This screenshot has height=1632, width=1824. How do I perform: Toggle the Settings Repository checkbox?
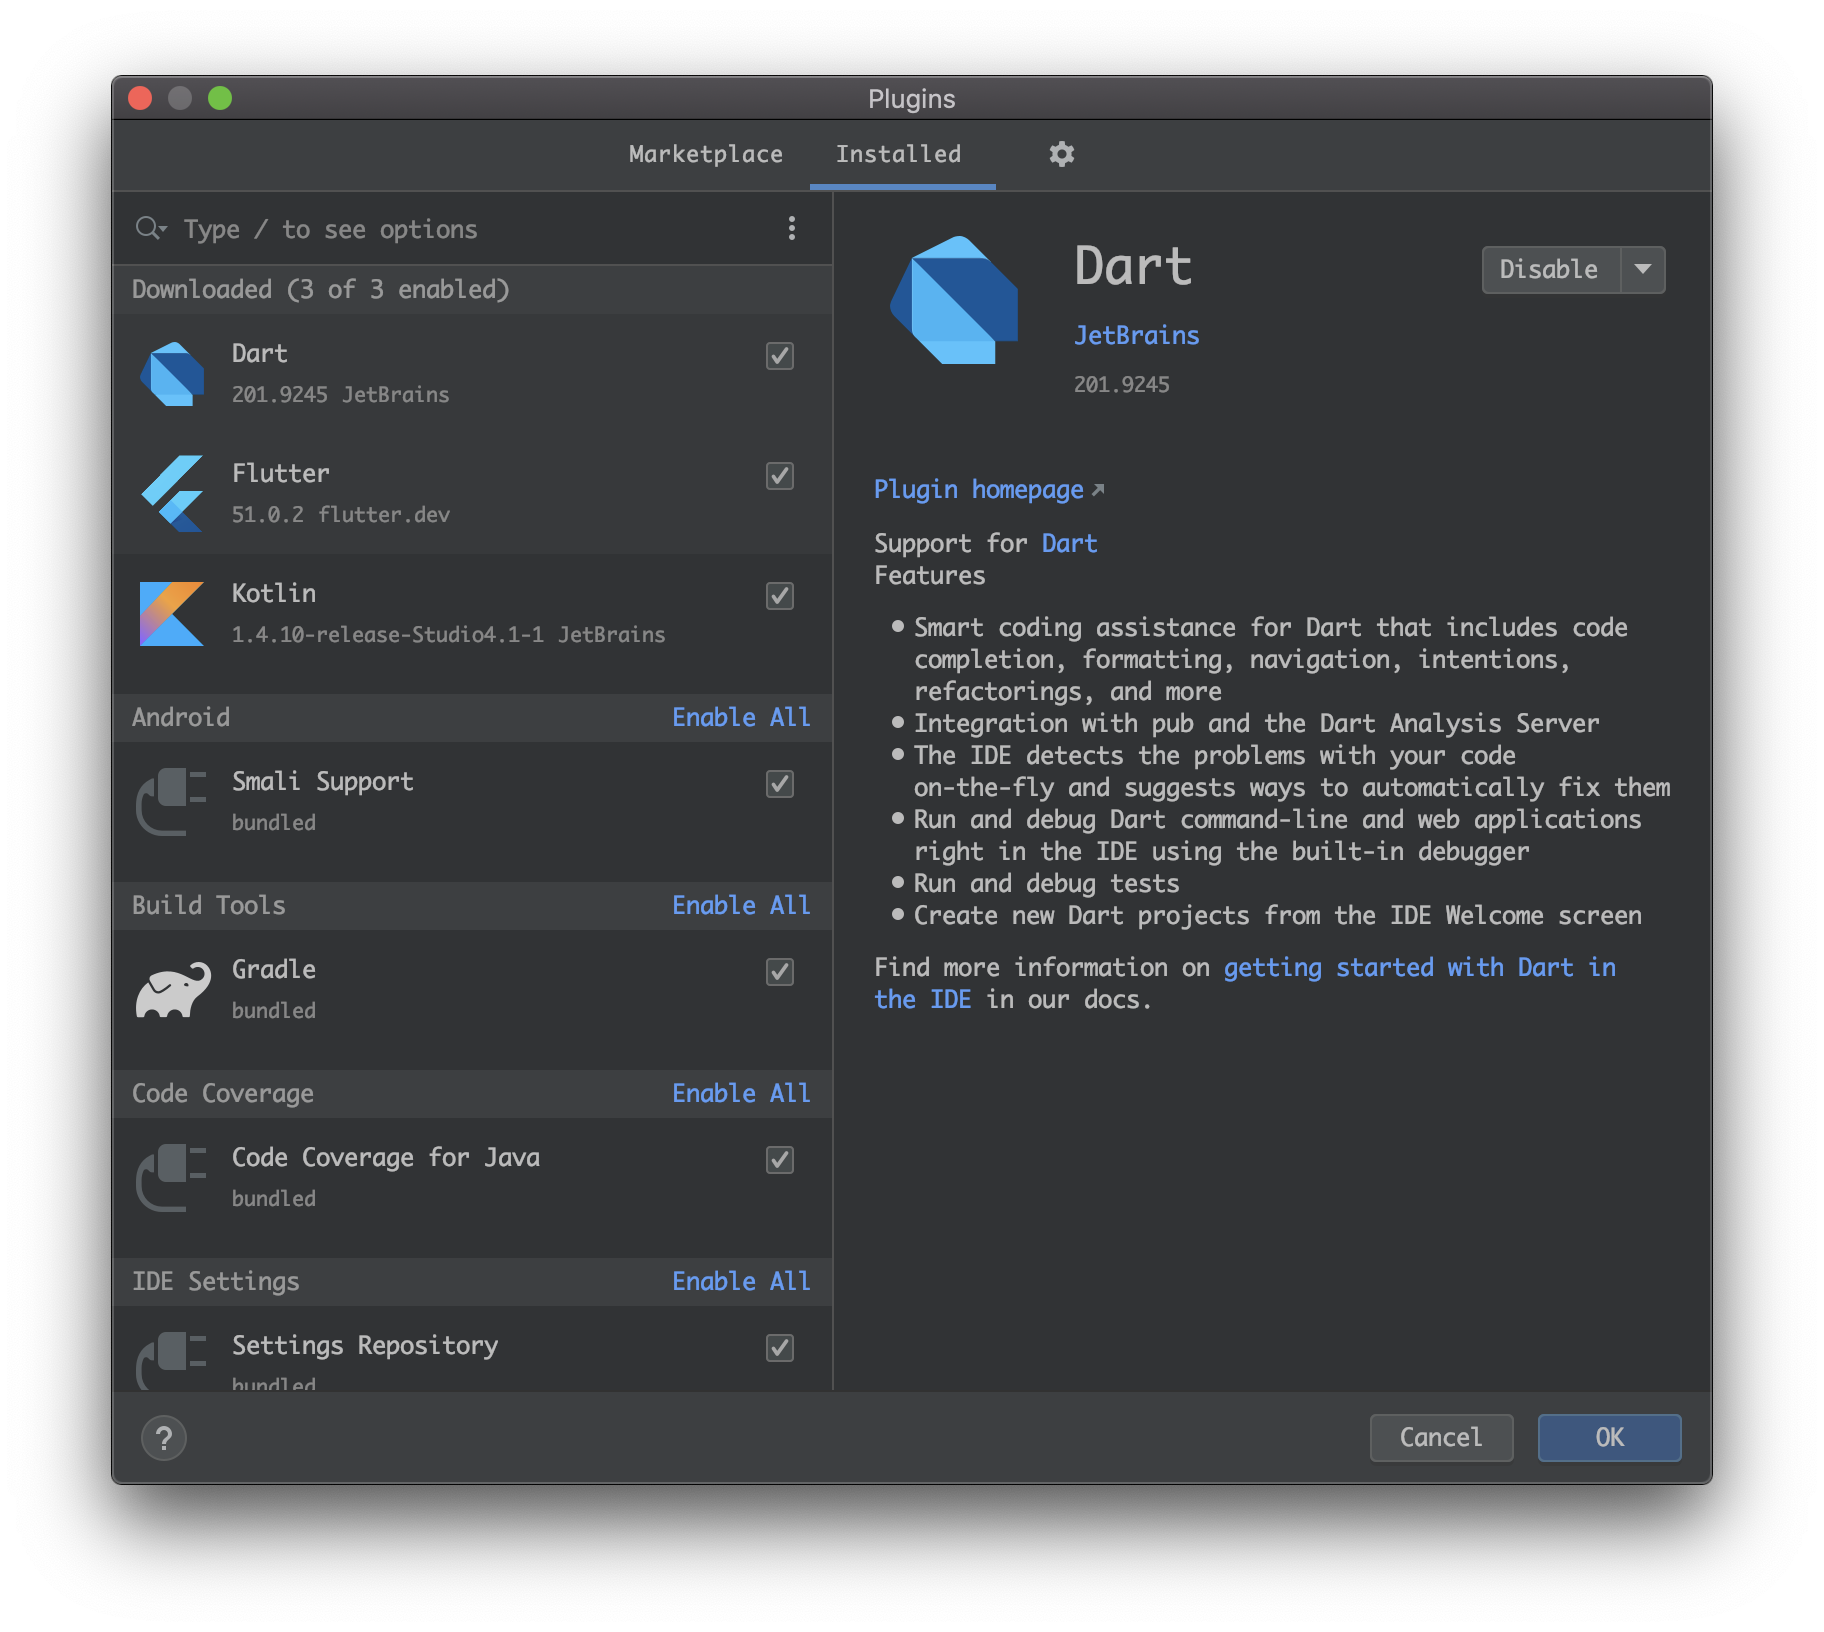[780, 1348]
